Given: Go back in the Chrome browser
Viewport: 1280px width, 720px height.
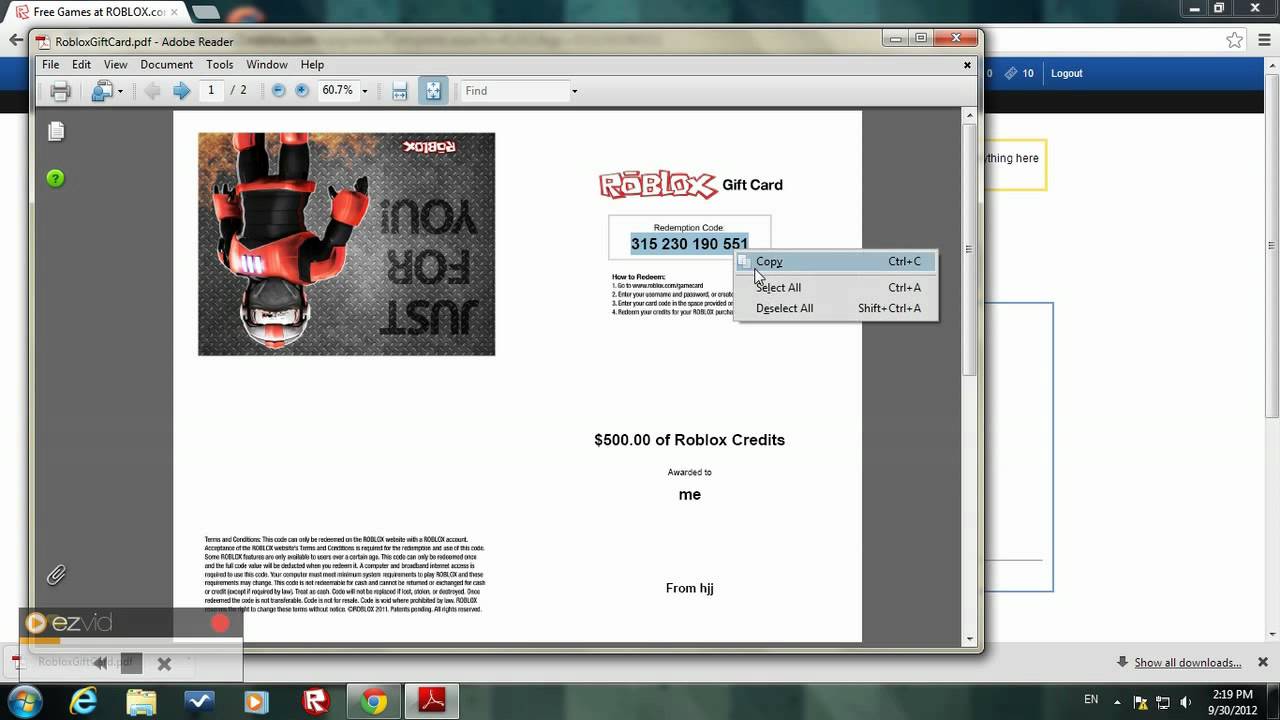Looking at the screenshot, I should tap(15, 40).
